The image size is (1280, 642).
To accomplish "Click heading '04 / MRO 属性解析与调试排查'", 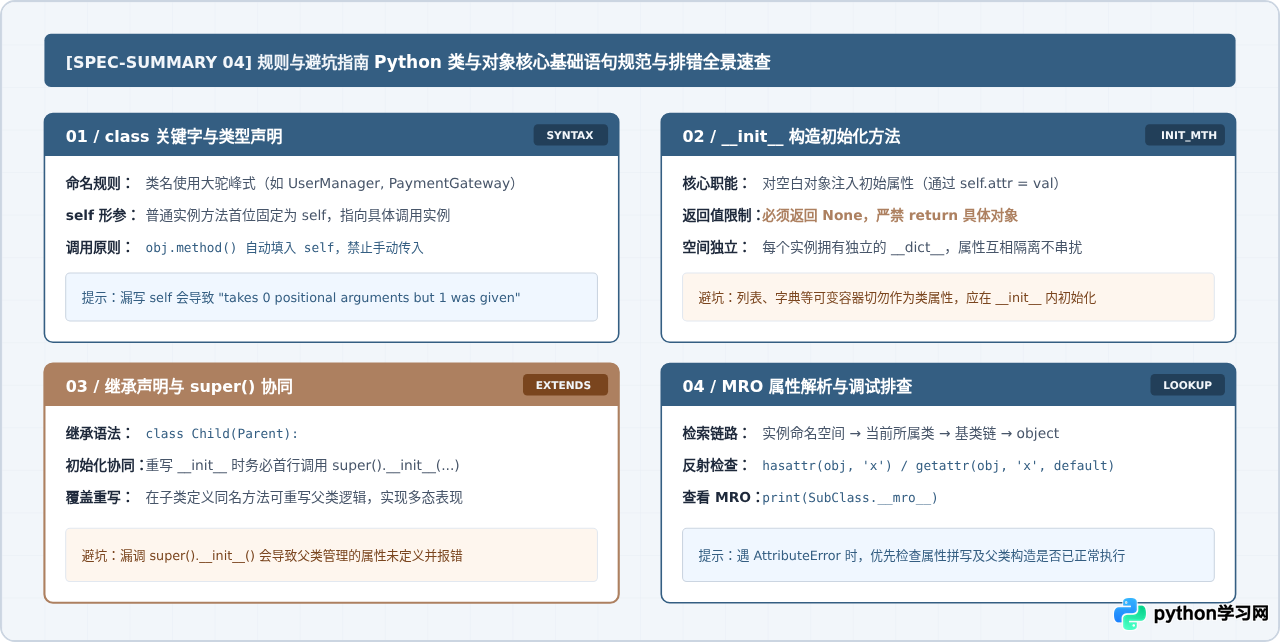I will tap(797, 386).
